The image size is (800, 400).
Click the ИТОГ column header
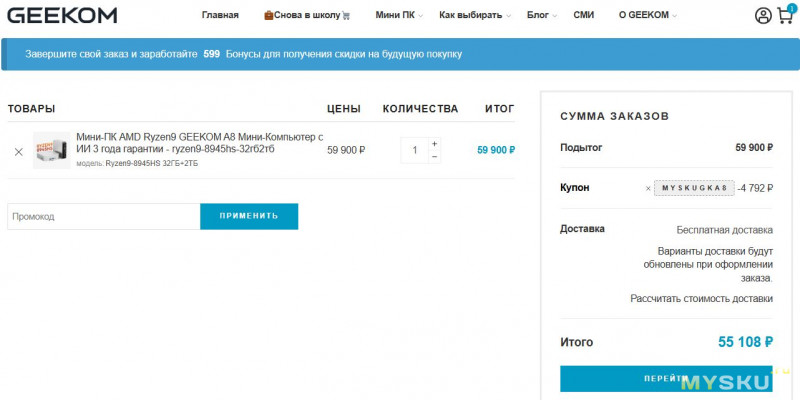(x=500, y=109)
